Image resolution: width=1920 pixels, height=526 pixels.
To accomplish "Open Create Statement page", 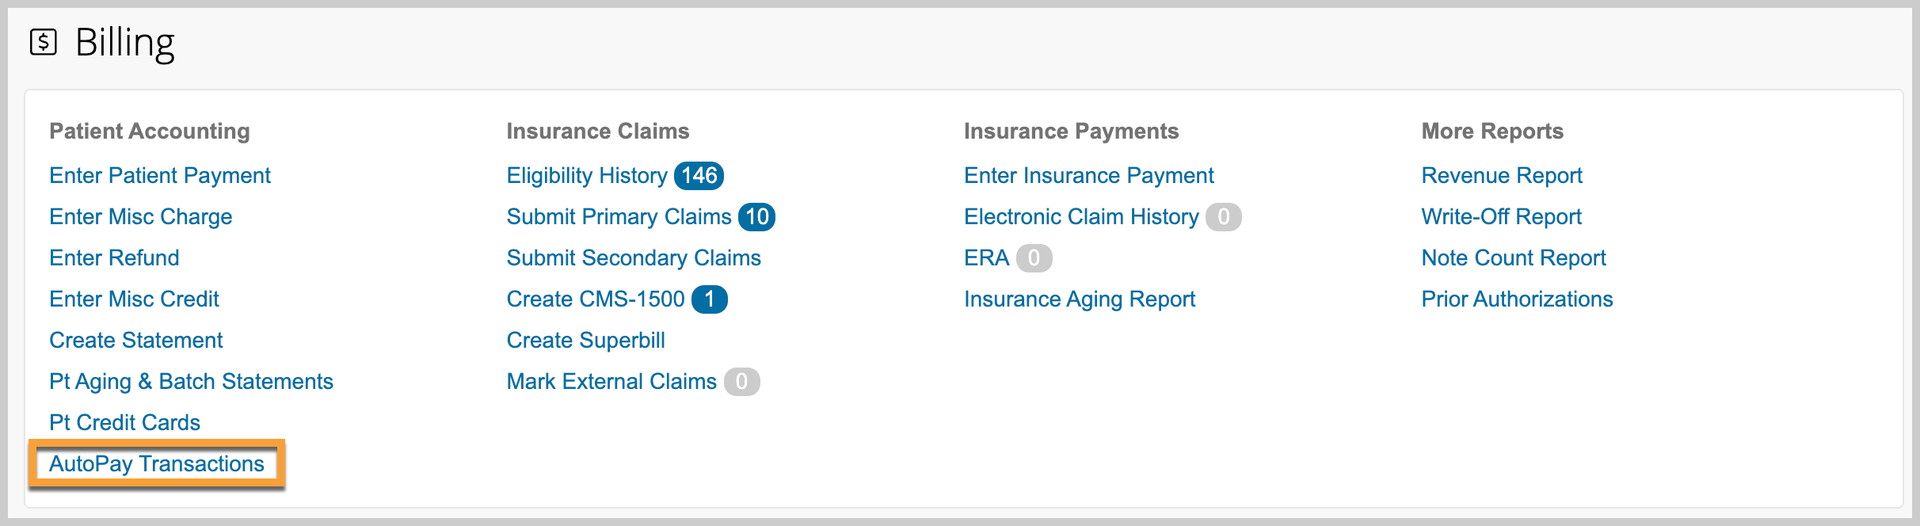I will click(136, 340).
